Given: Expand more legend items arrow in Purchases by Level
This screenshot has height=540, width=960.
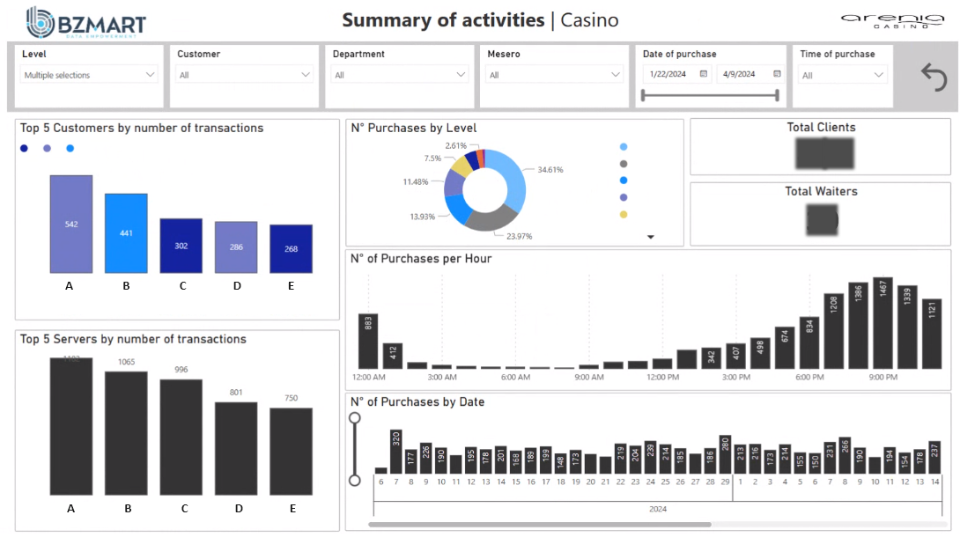Looking at the screenshot, I should tap(651, 237).
